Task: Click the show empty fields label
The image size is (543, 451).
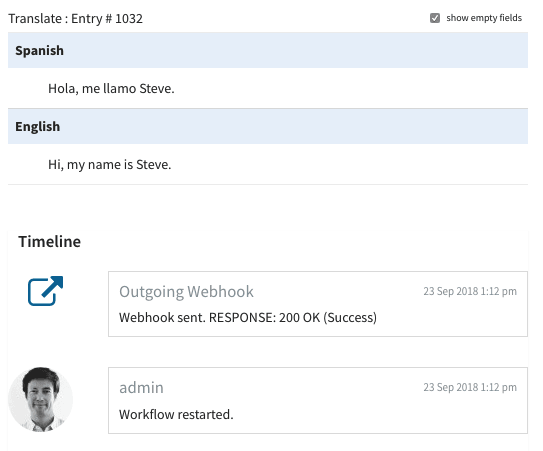Action: pos(484,18)
